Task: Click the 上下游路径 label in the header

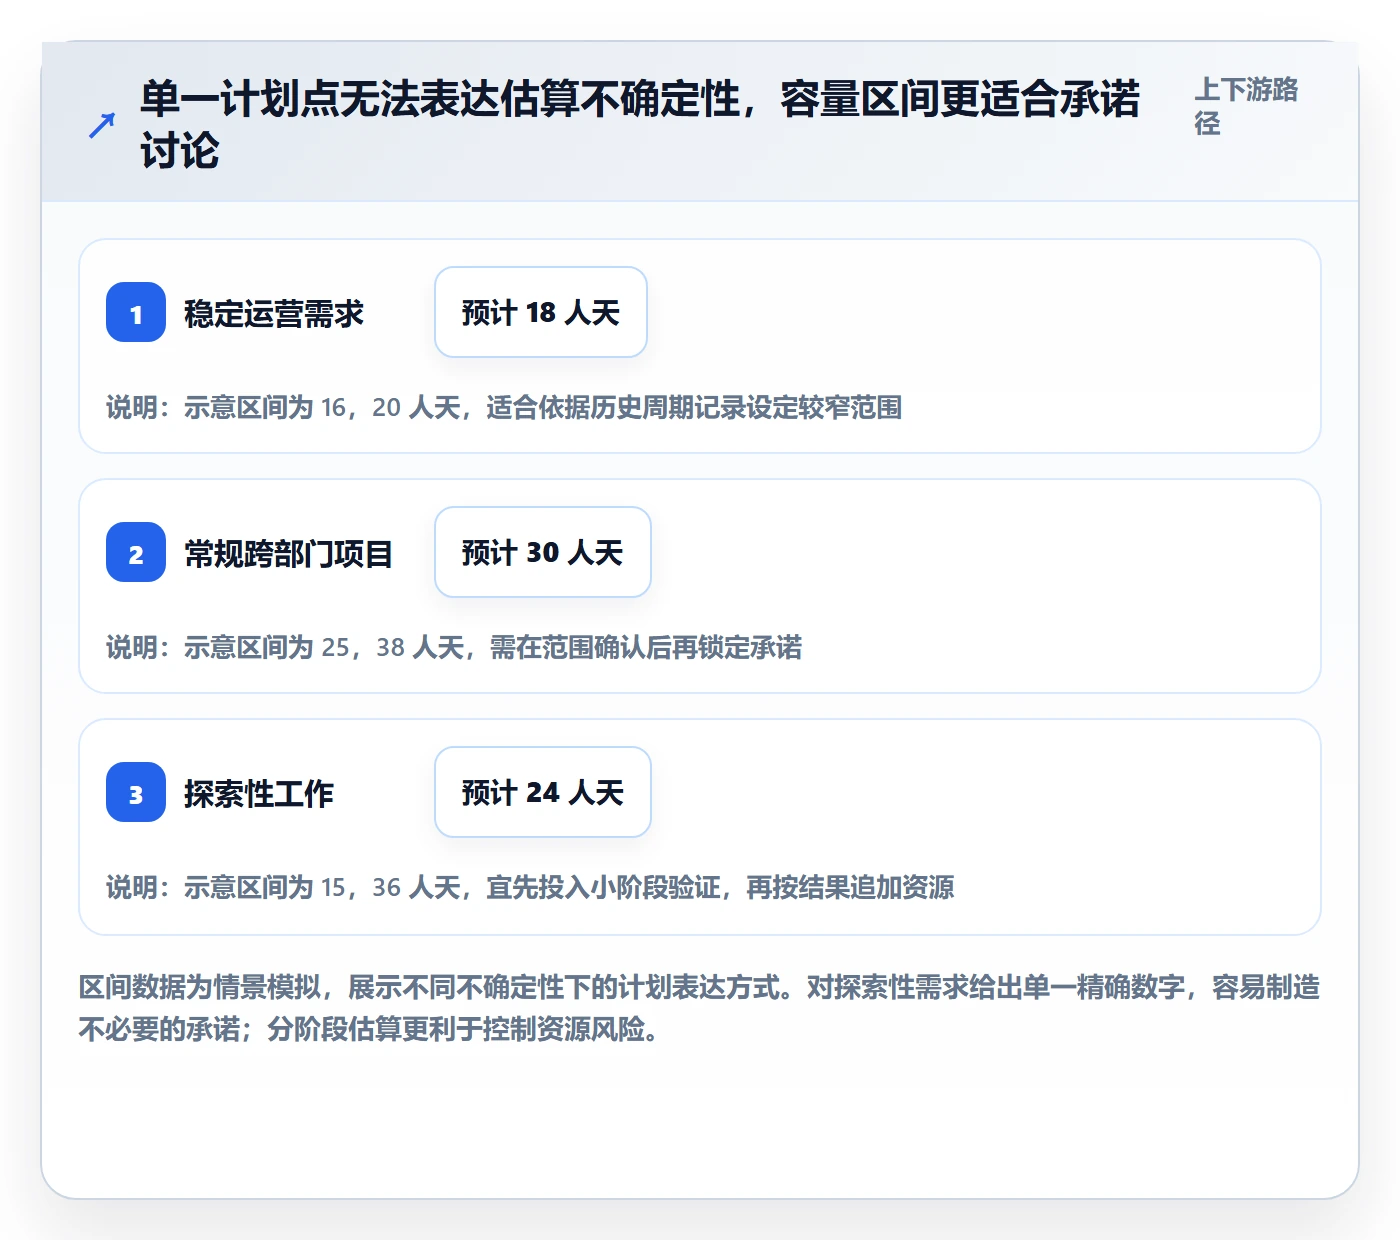Action: 1246,106
